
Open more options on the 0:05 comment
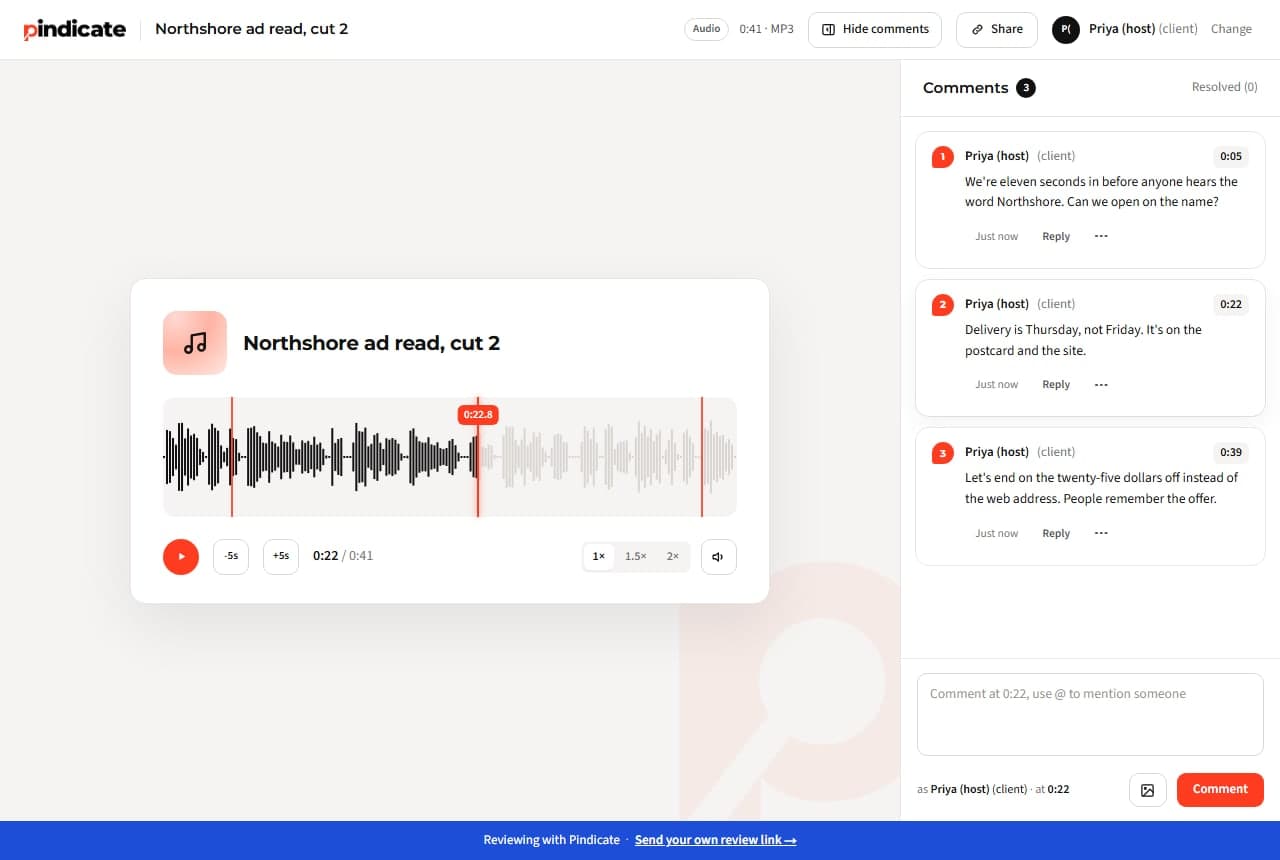tap(1101, 236)
